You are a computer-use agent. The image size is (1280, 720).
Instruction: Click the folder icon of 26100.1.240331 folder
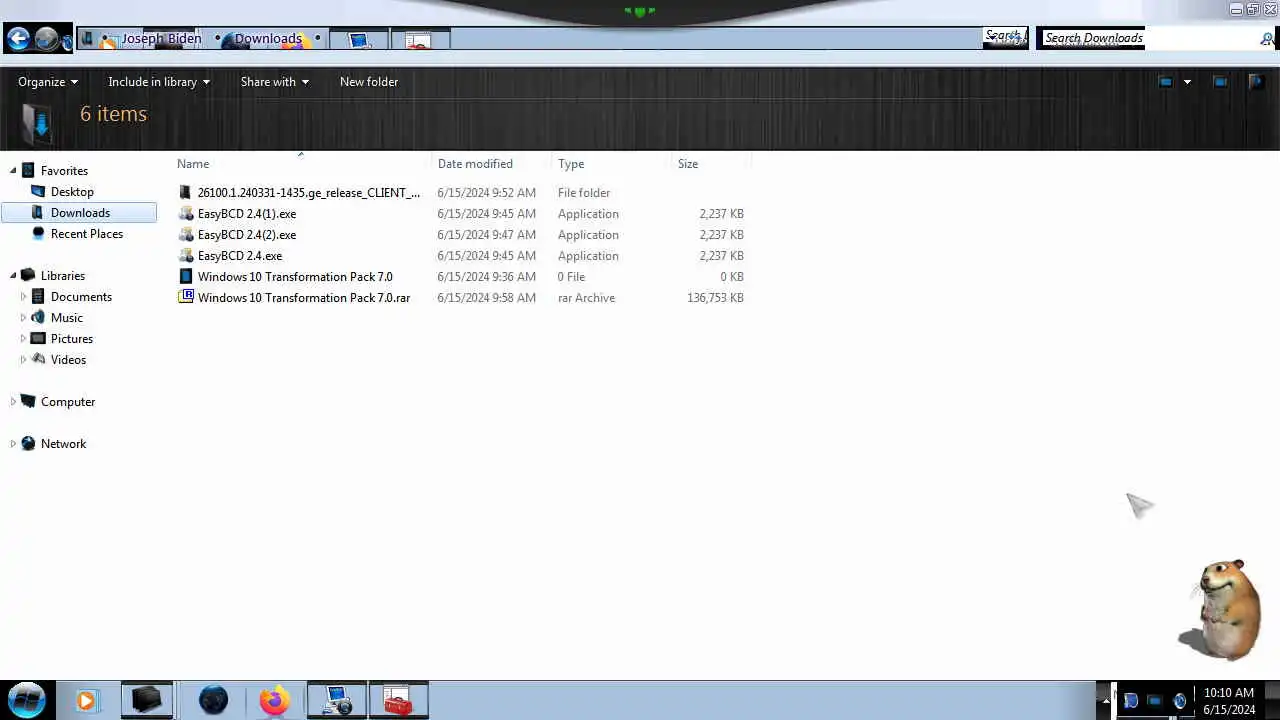coord(185,193)
